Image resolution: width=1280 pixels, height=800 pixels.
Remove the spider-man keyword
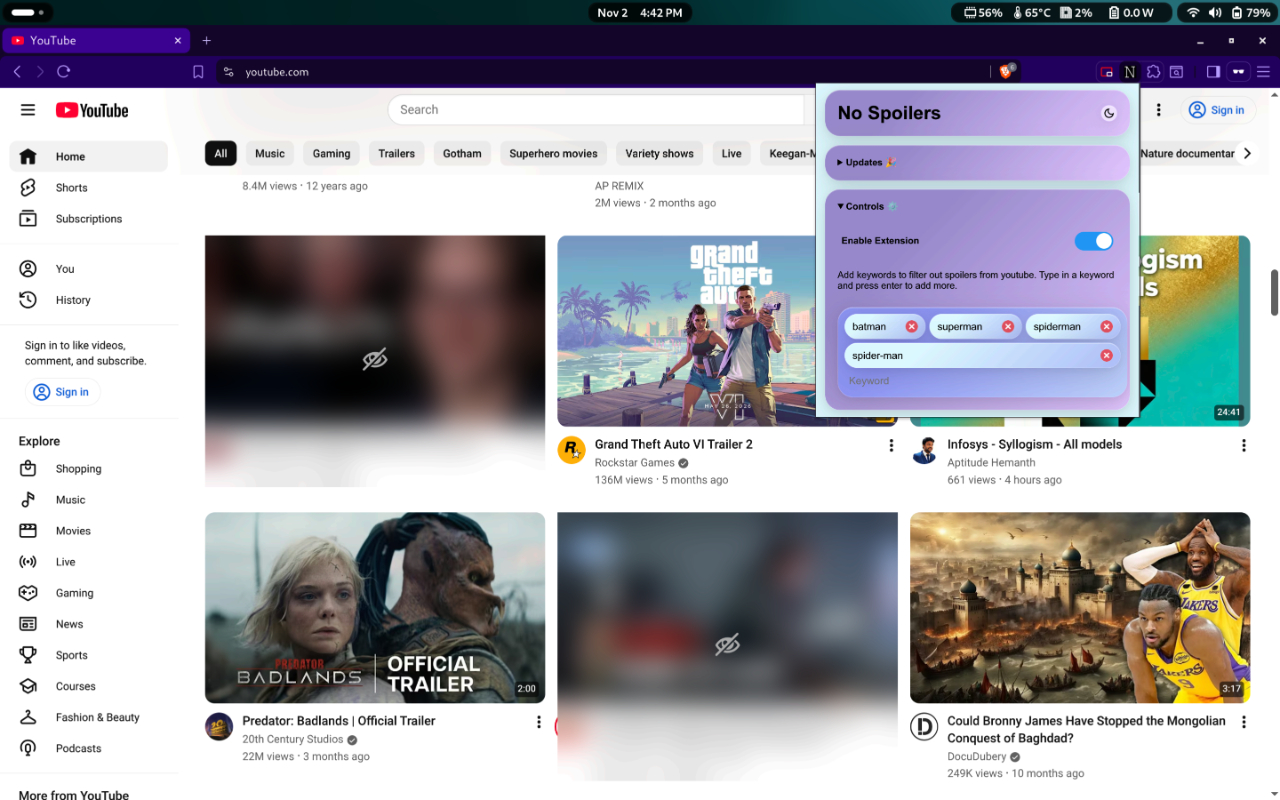1106,356
